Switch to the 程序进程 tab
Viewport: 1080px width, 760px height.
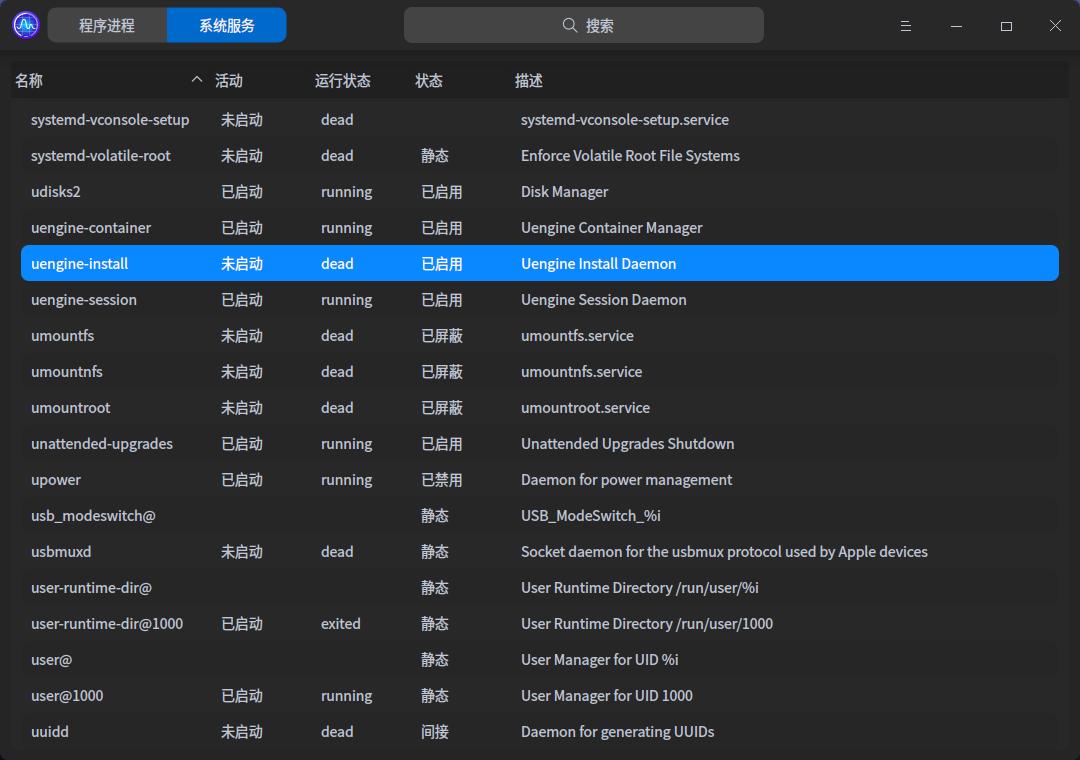click(x=107, y=26)
